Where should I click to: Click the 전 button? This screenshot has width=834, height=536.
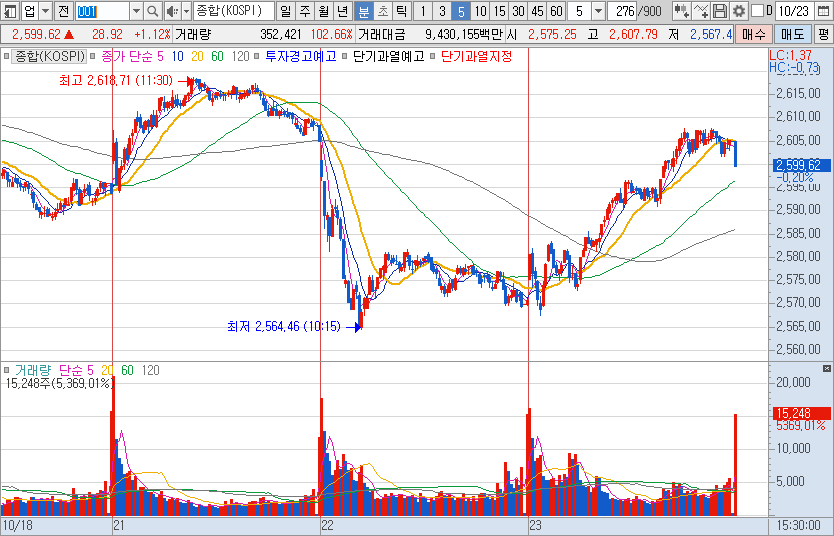pos(63,11)
